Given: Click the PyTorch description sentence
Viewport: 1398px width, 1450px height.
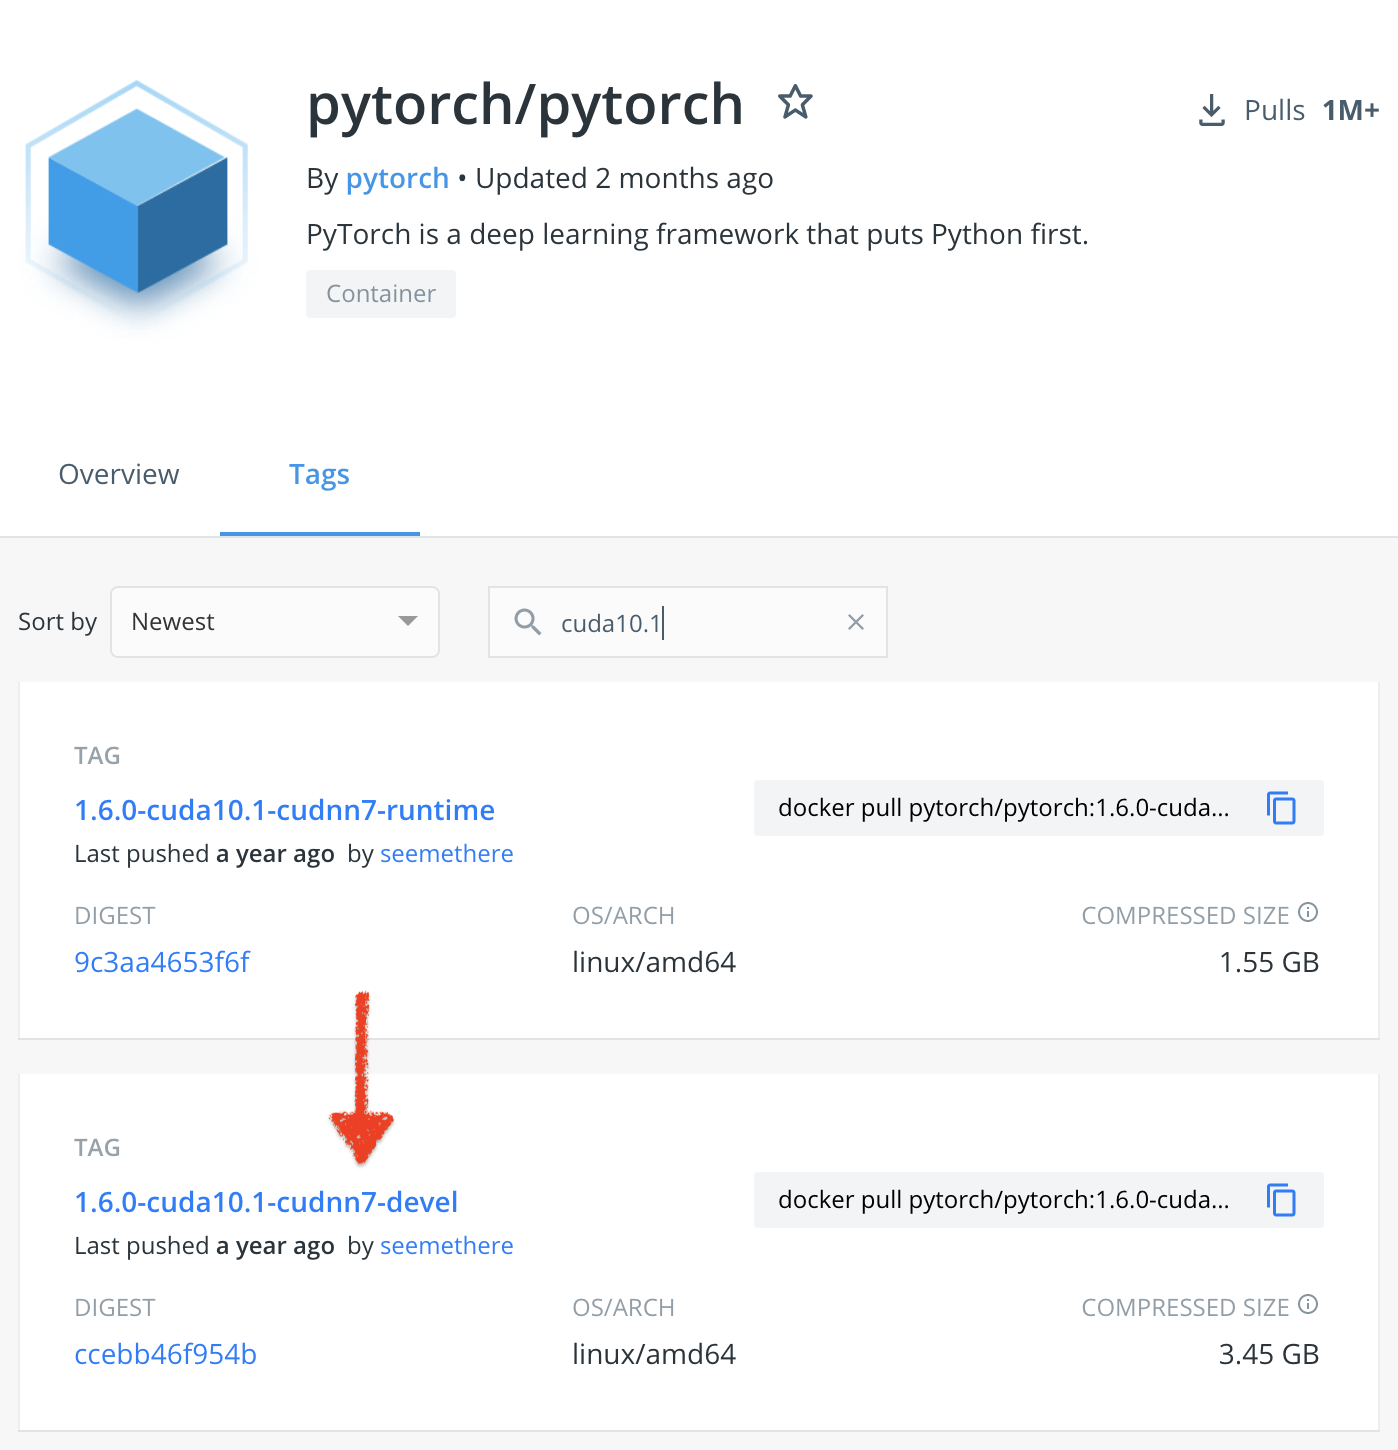Looking at the screenshot, I should tap(697, 234).
